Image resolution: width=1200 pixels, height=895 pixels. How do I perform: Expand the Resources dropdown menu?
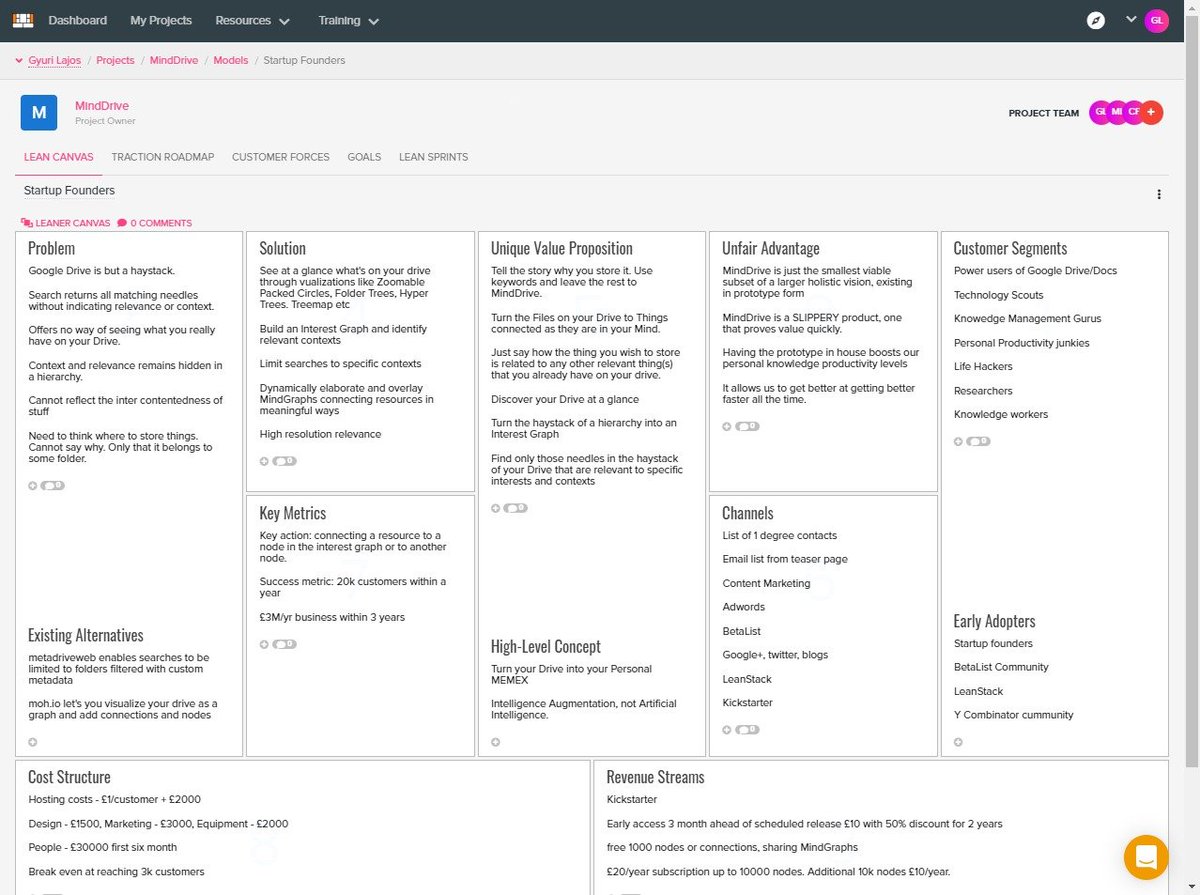tap(252, 20)
